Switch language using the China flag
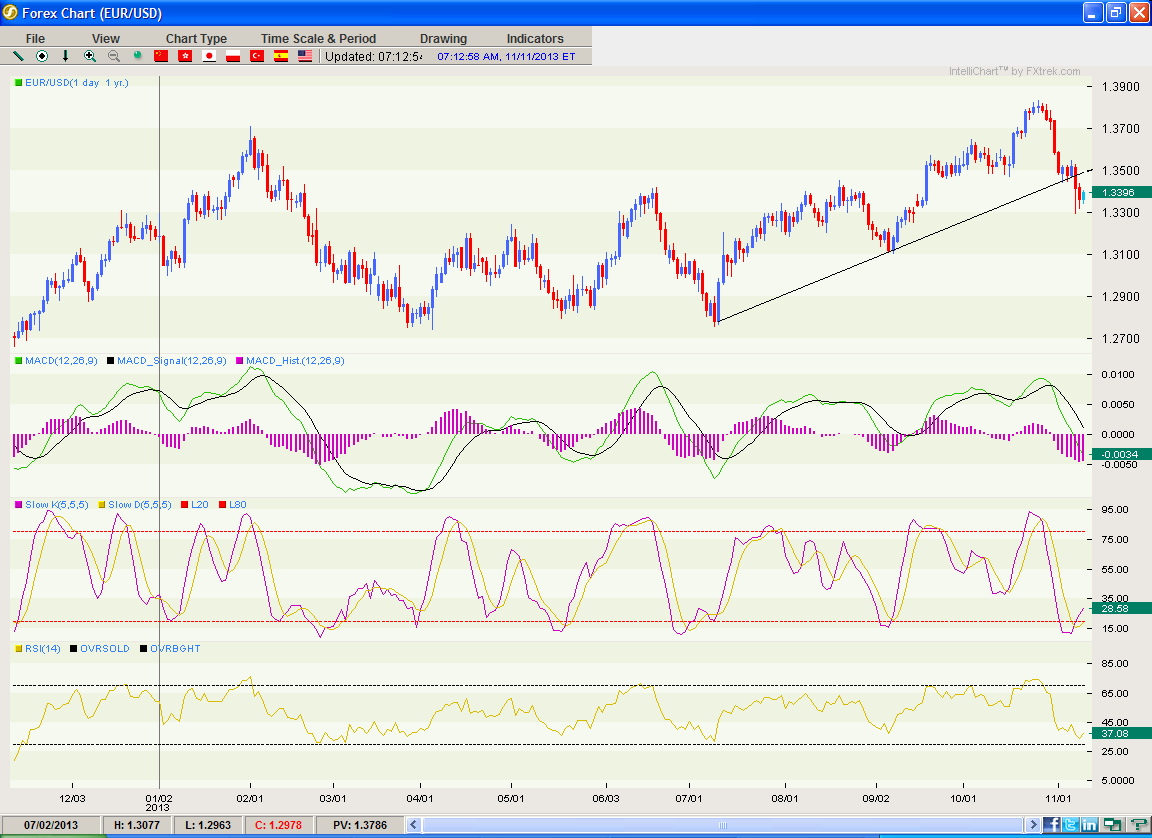1152x838 pixels. pos(161,56)
